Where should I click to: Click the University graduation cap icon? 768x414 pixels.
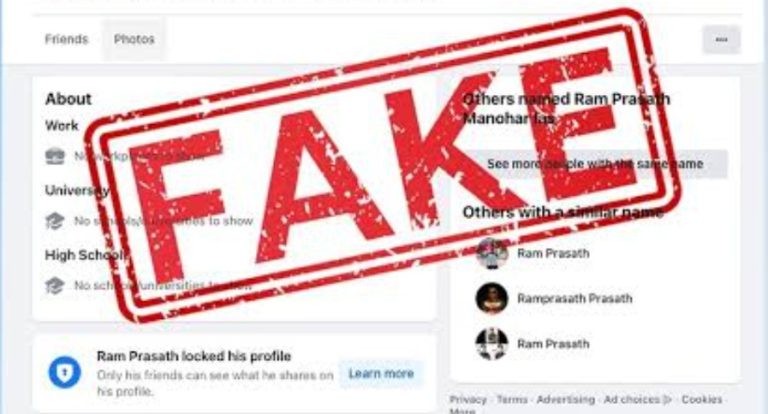tap(55, 220)
